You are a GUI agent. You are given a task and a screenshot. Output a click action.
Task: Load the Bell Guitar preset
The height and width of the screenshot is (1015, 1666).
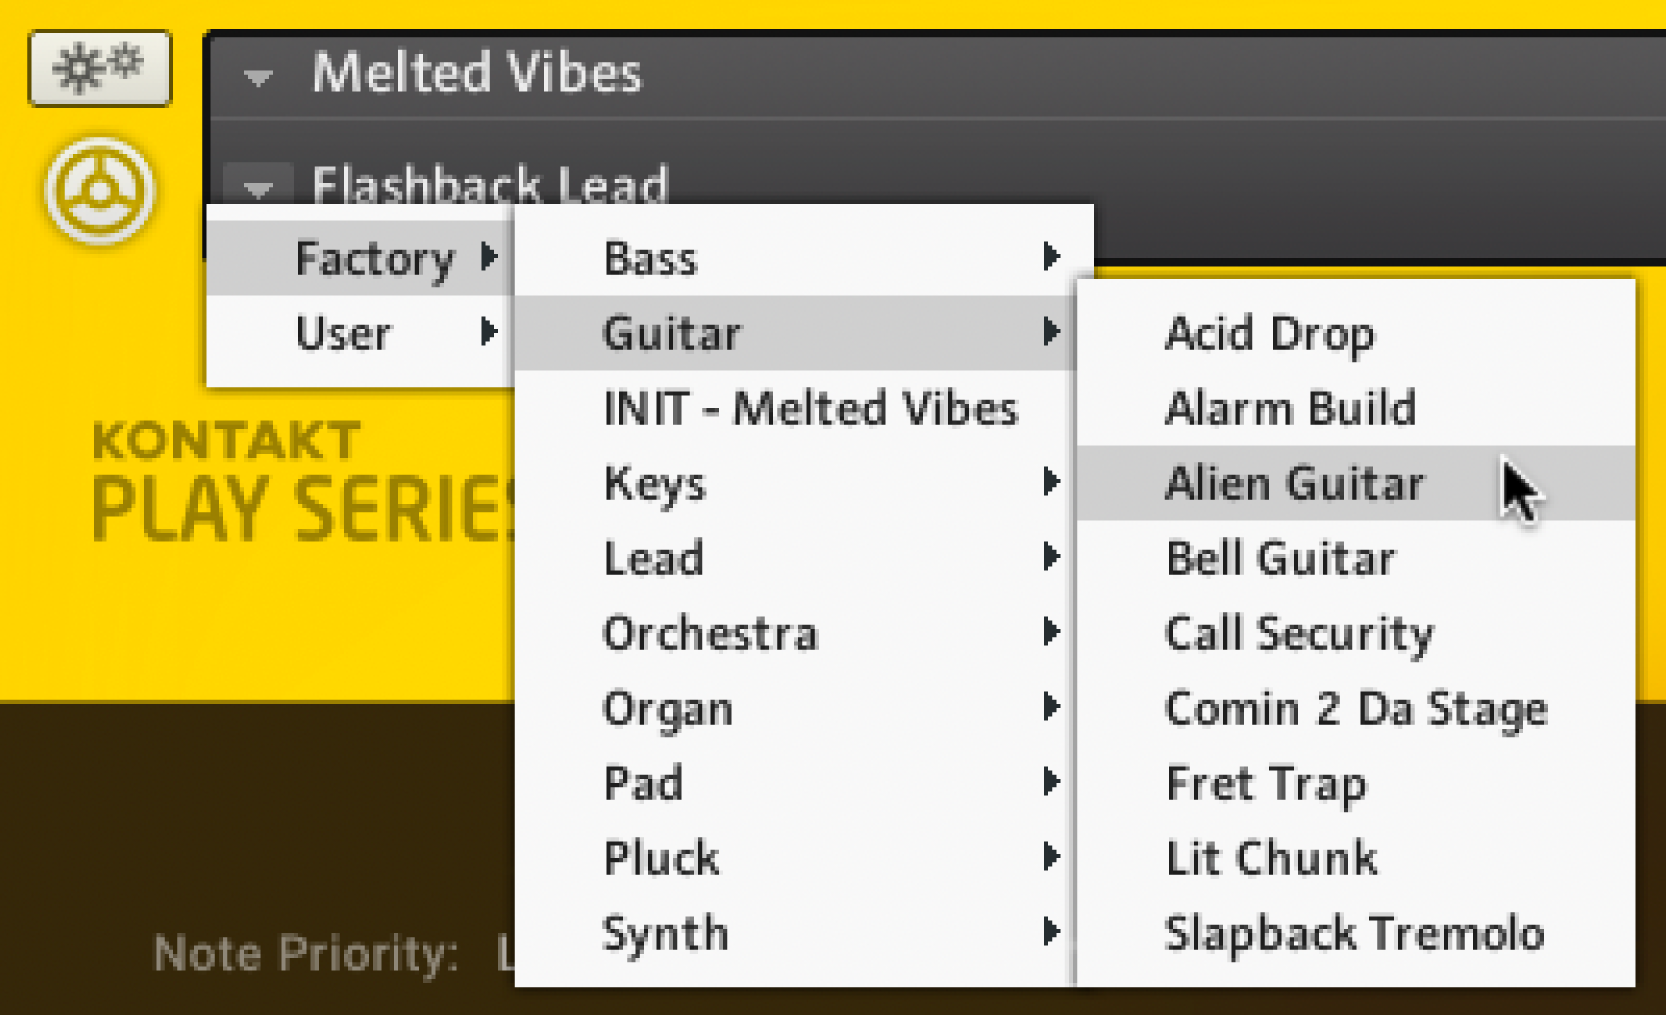point(1280,558)
